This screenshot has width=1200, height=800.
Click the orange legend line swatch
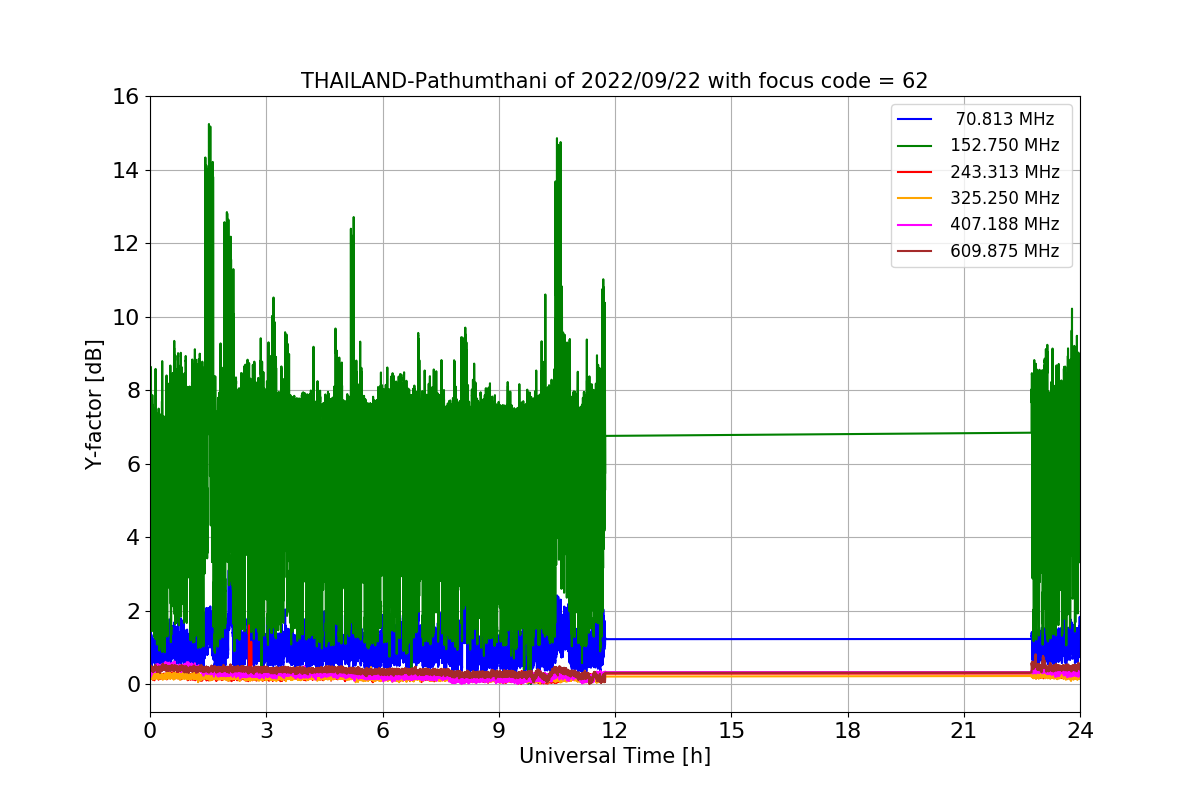(x=915, y=199)
